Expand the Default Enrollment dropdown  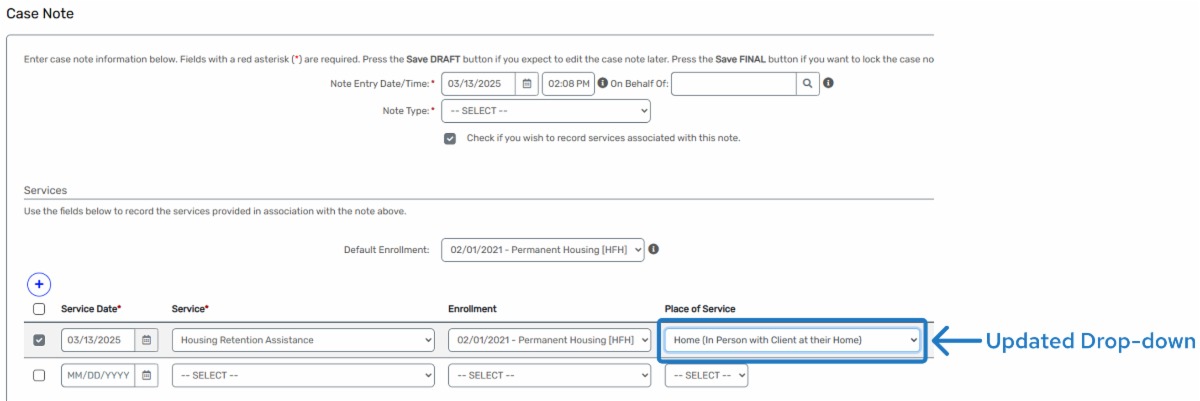(543, 249)
